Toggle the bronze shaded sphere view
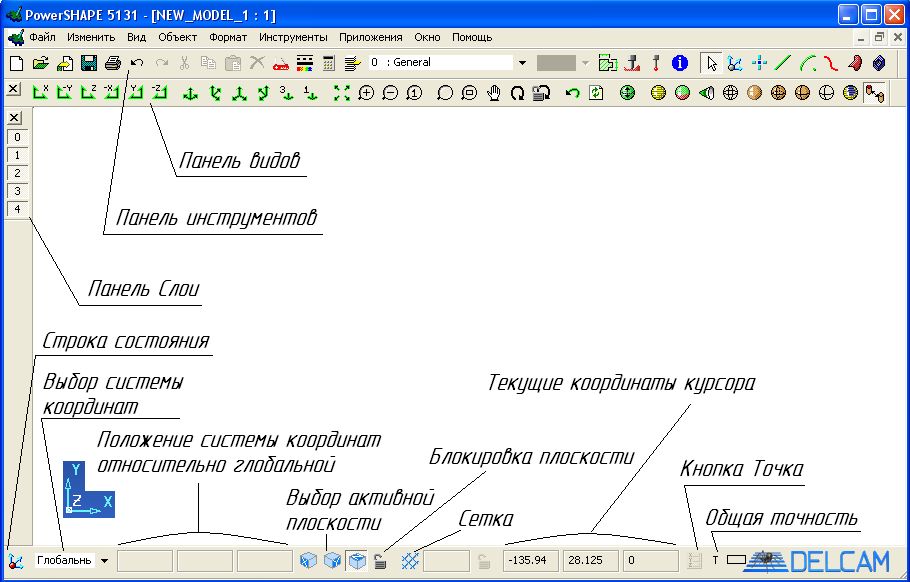Image resolution: width=910 pixels, height=582 pixels. (754, 93)
